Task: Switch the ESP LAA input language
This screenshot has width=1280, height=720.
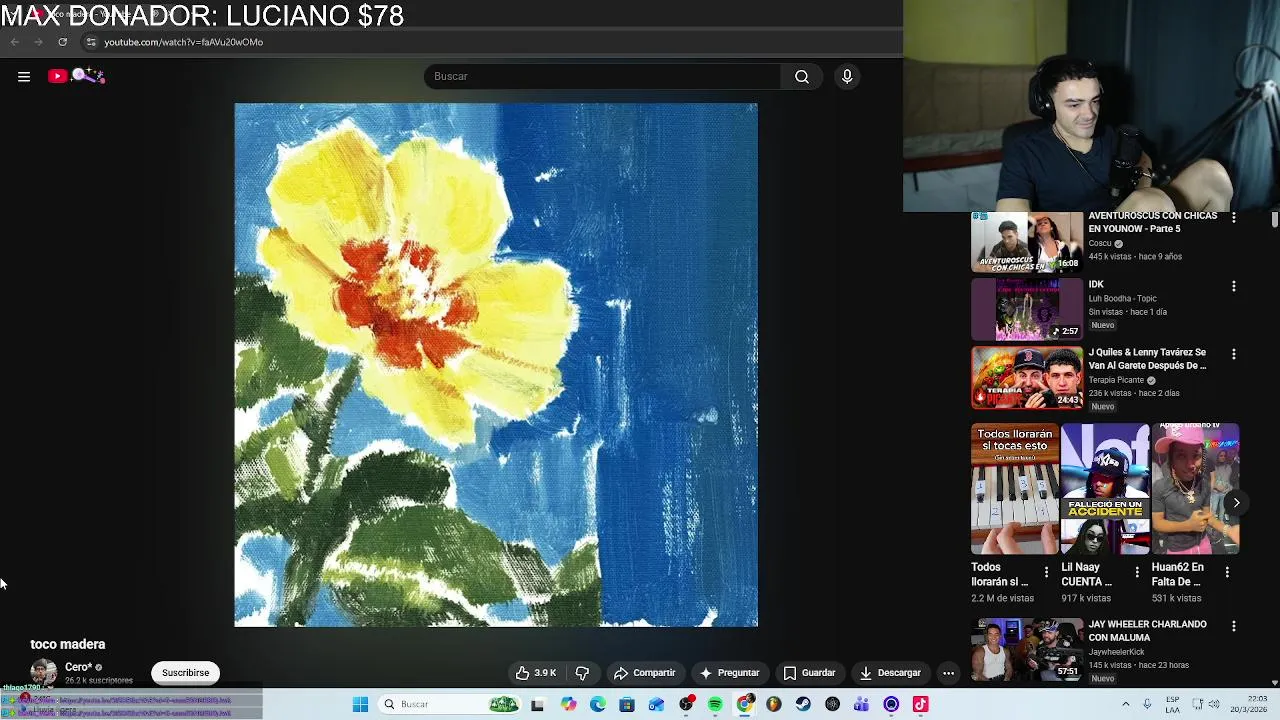Action: (1172, 705)
